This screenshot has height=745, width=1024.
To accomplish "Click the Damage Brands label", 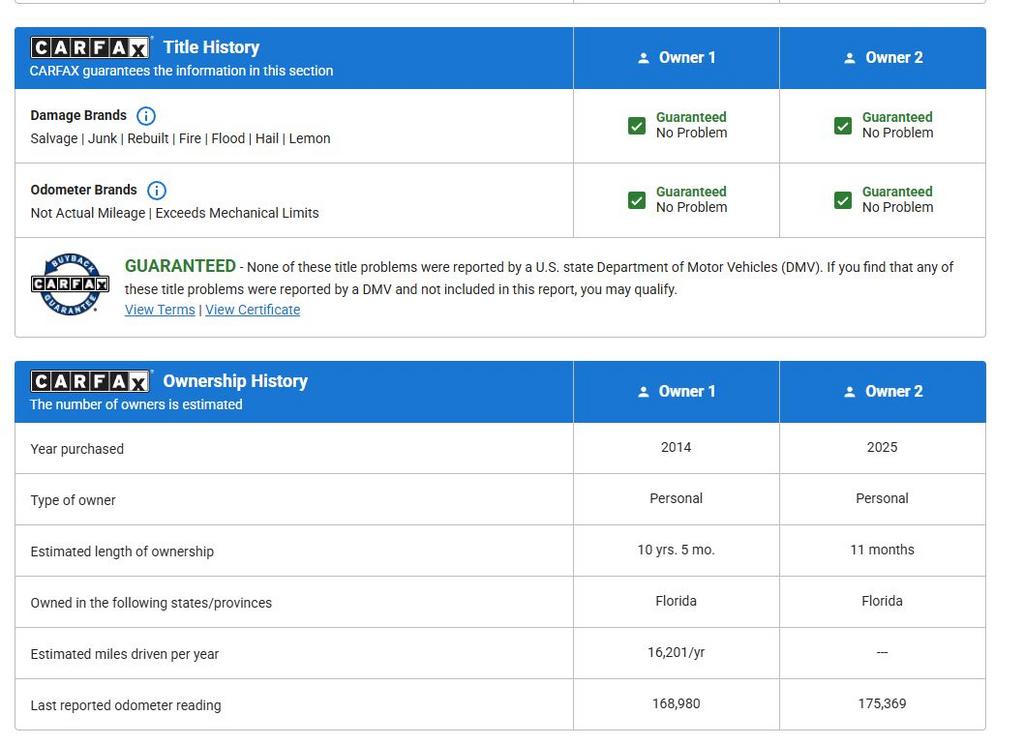I will pos(78,116).
